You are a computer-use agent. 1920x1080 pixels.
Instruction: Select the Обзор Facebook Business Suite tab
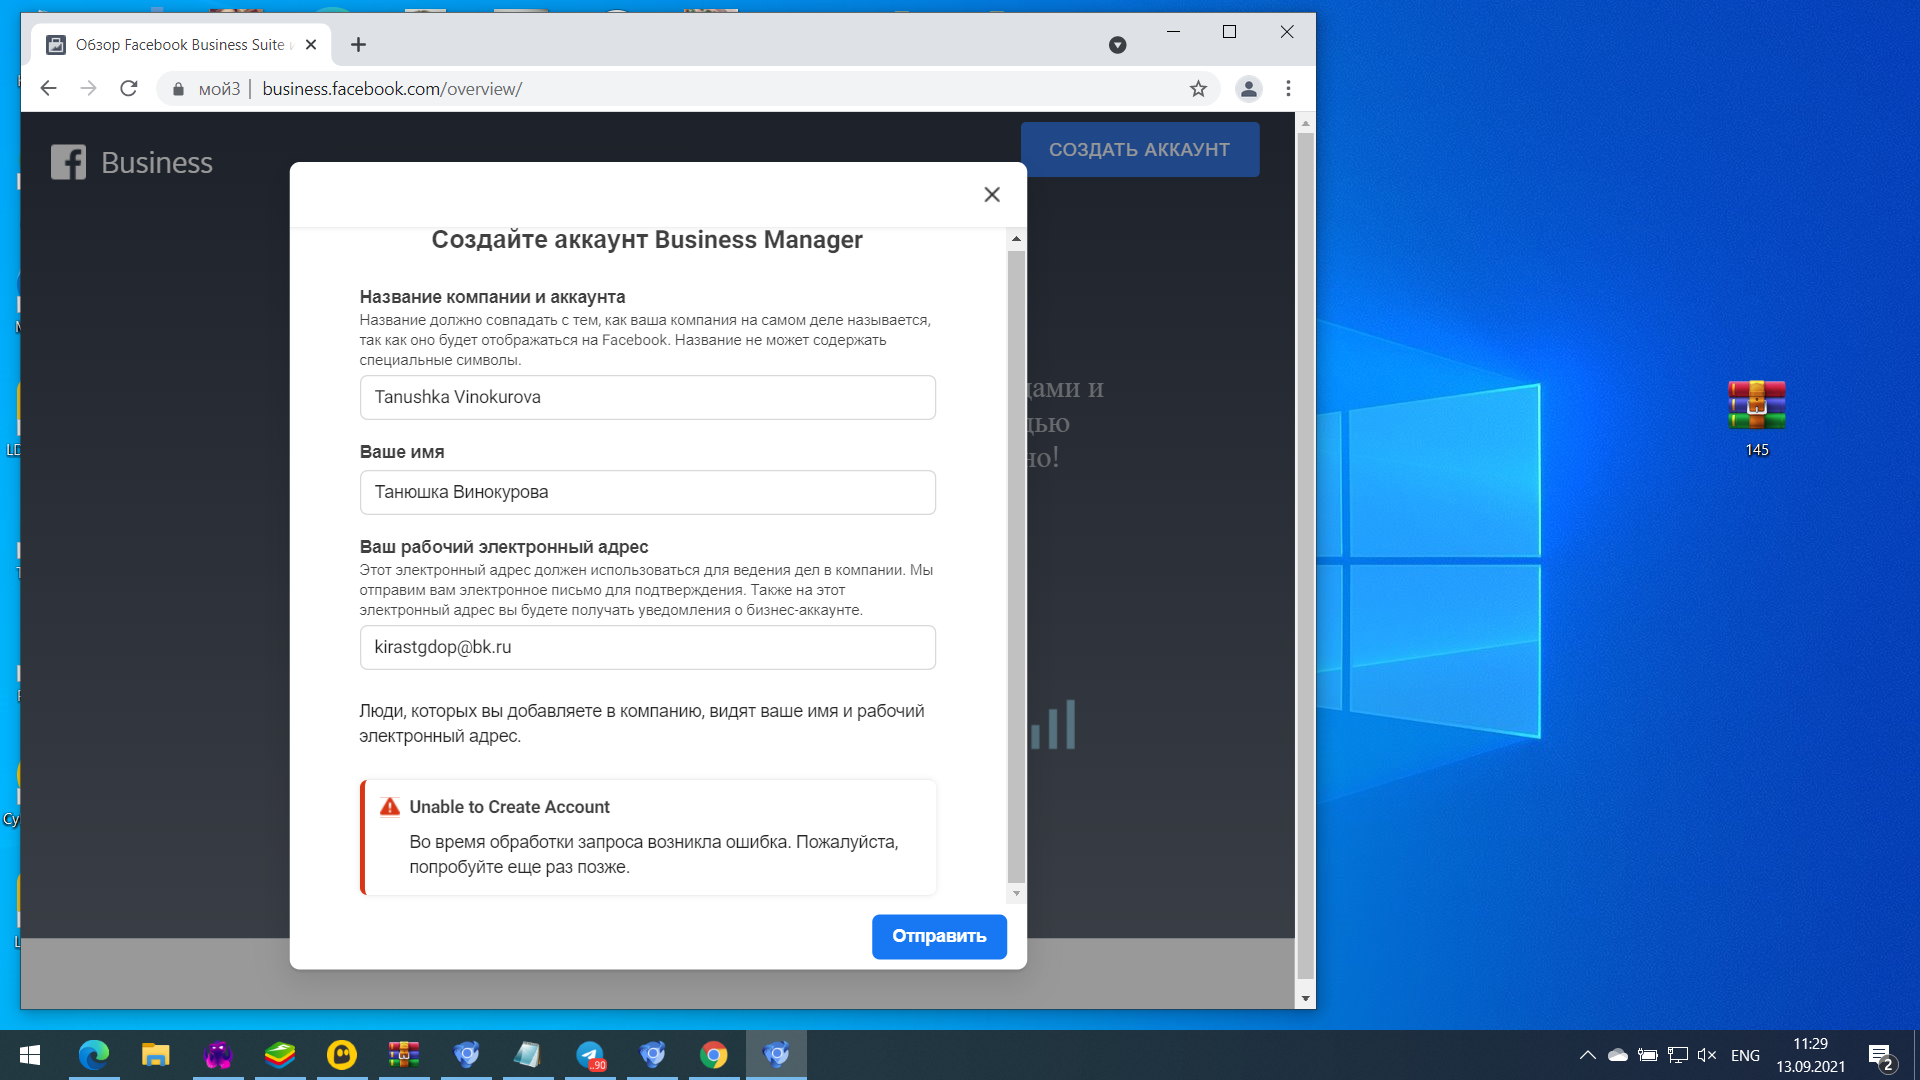click(x=180, y=44)
